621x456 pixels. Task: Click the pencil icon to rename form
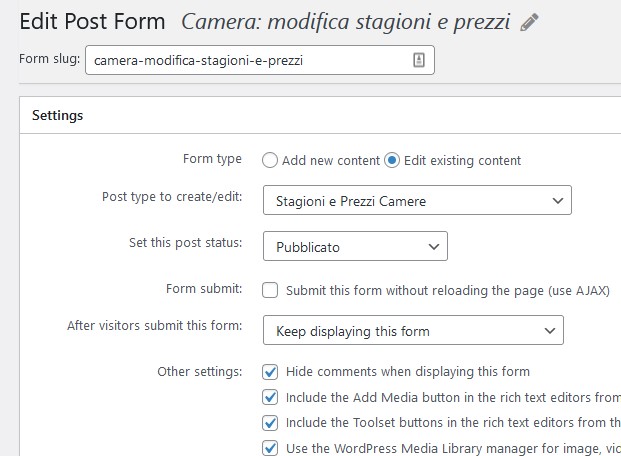[529, 22]
